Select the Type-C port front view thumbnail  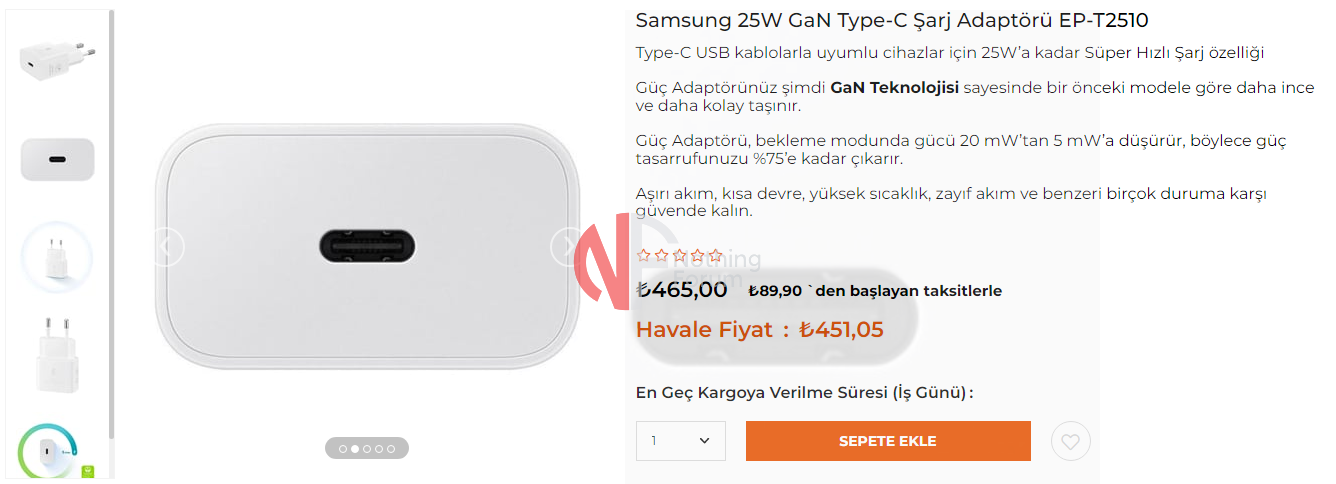(57, 159)
